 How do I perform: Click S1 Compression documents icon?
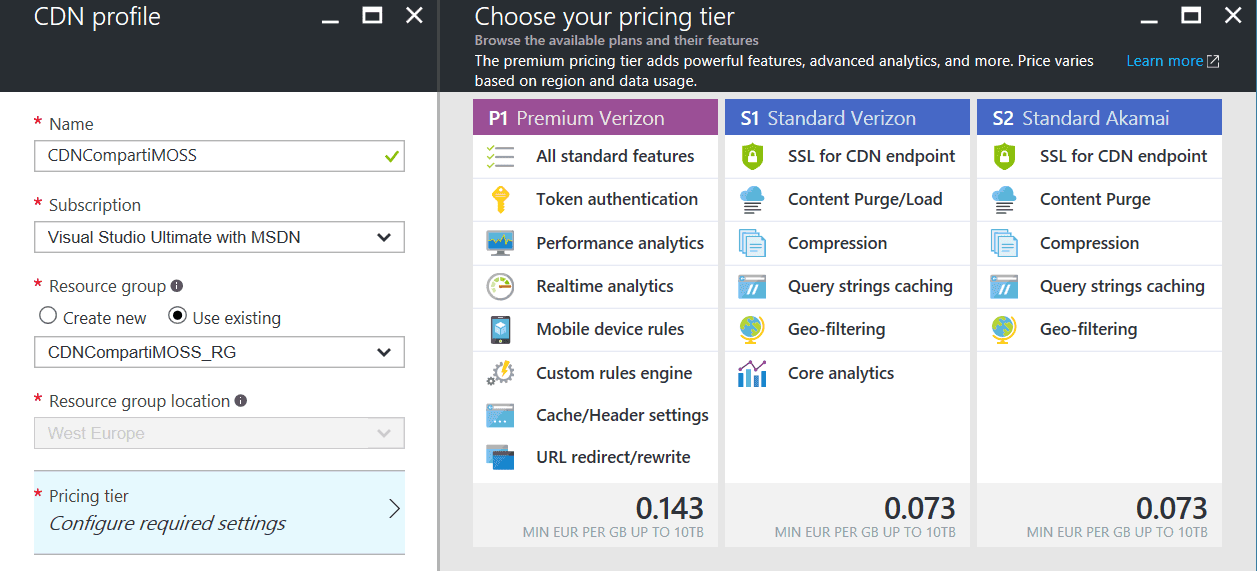click(752, 243)
